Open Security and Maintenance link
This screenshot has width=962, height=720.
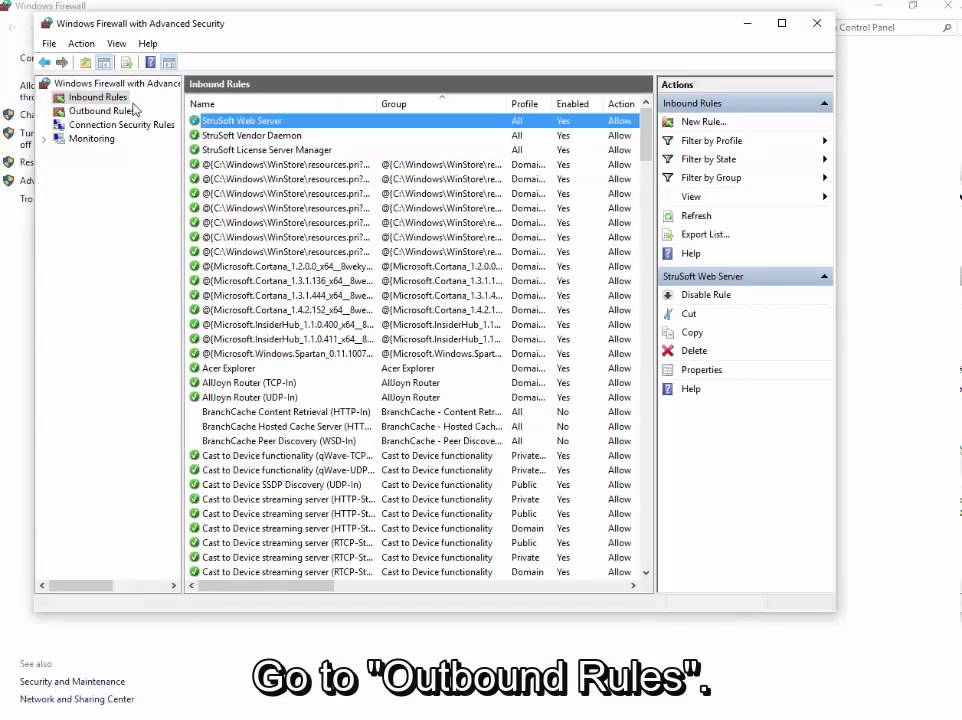72,682
